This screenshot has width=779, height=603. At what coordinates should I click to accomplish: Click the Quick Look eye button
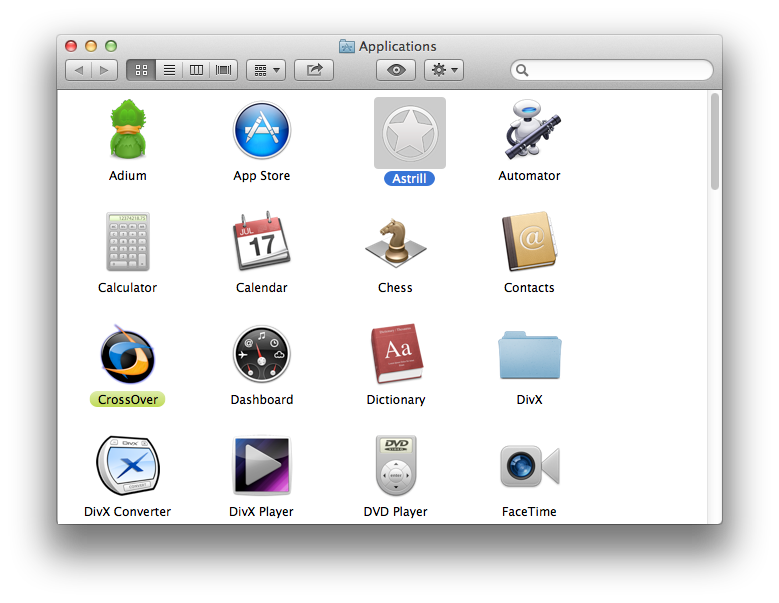click(x=396, y=70)
